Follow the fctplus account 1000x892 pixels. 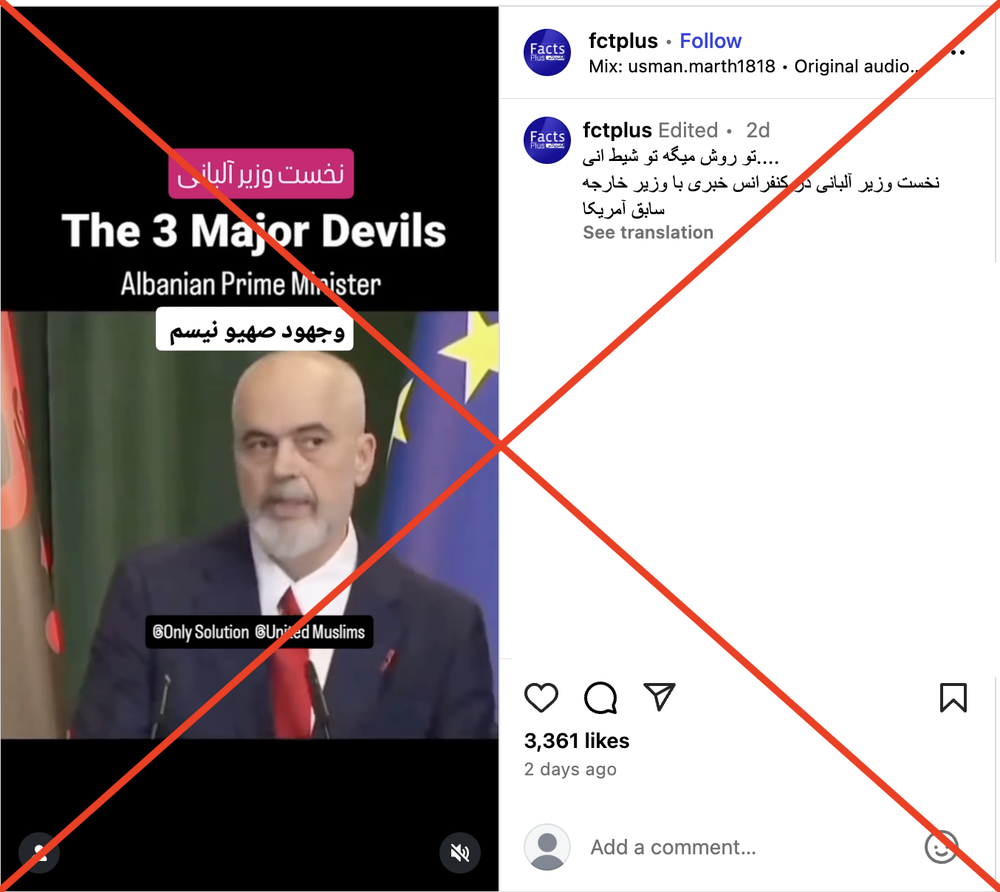710,41
